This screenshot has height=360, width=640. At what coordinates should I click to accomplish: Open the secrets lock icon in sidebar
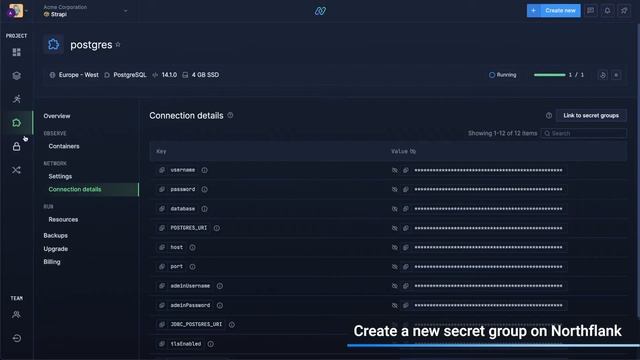(x=16, y=147)
